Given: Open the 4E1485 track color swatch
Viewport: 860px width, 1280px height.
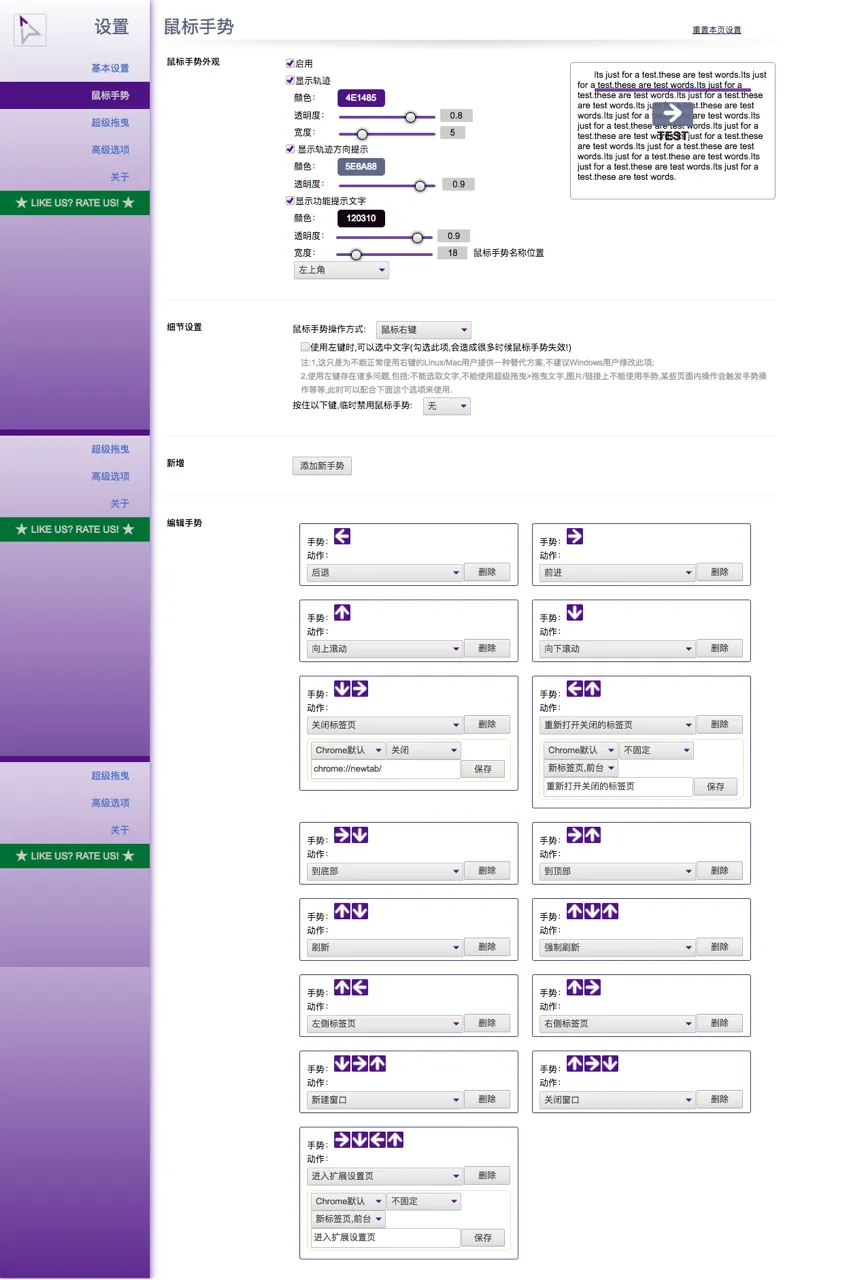Looking at the screenshot, I should pos(361,98).
